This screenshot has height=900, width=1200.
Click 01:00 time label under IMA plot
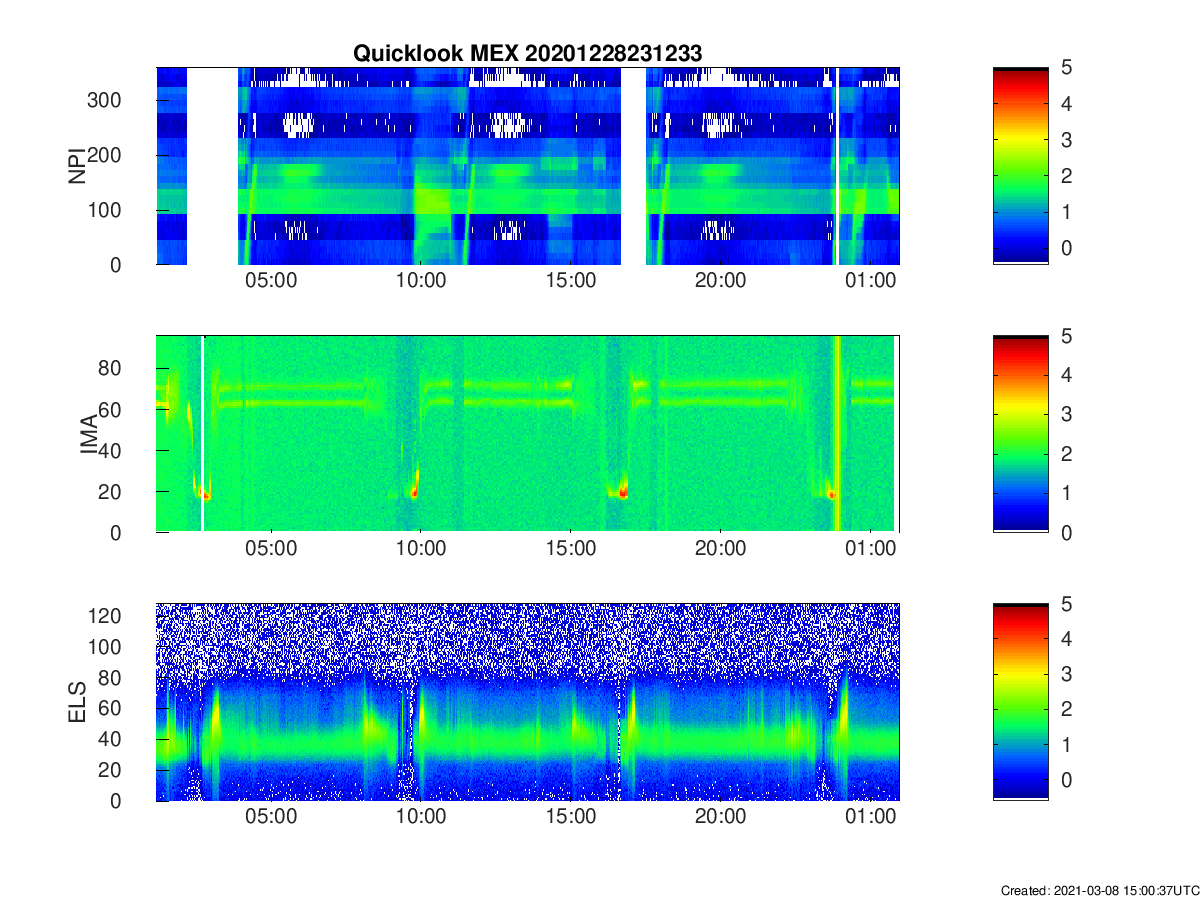coord(871,550)
